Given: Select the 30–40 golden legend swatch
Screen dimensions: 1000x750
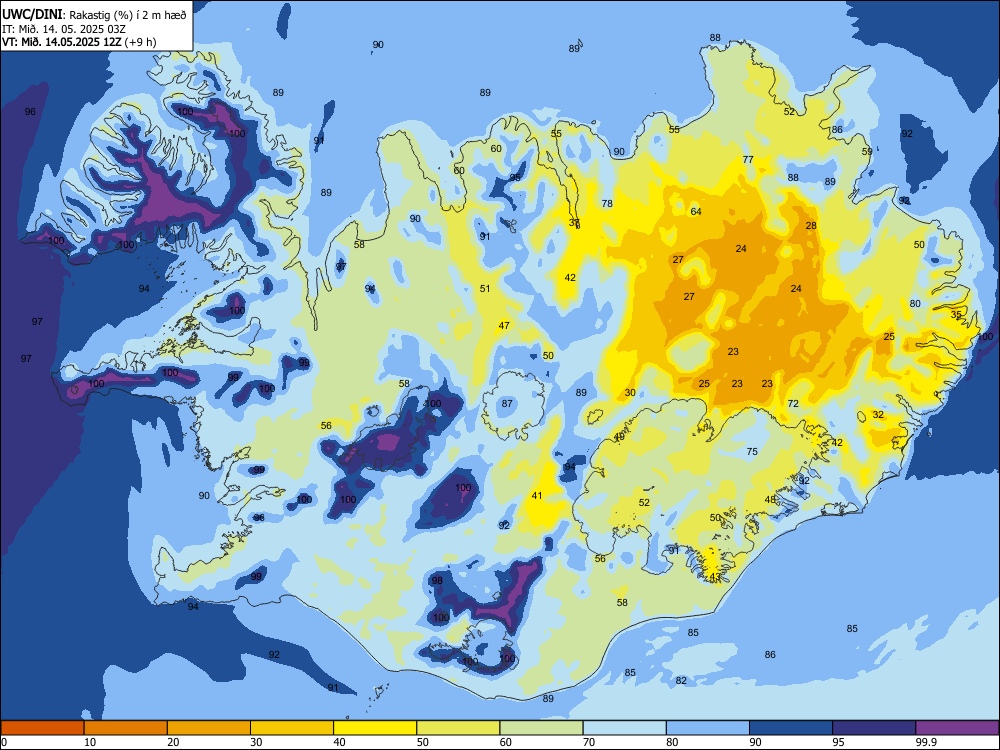Looking at the screenshot, I should [292, 728].
